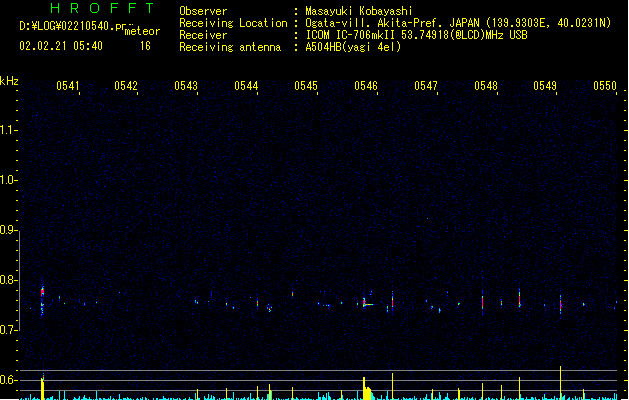This screenshot has width=629, height=400.
Task: Click the 0.9 kHz axis label
Action: point(7,230)
